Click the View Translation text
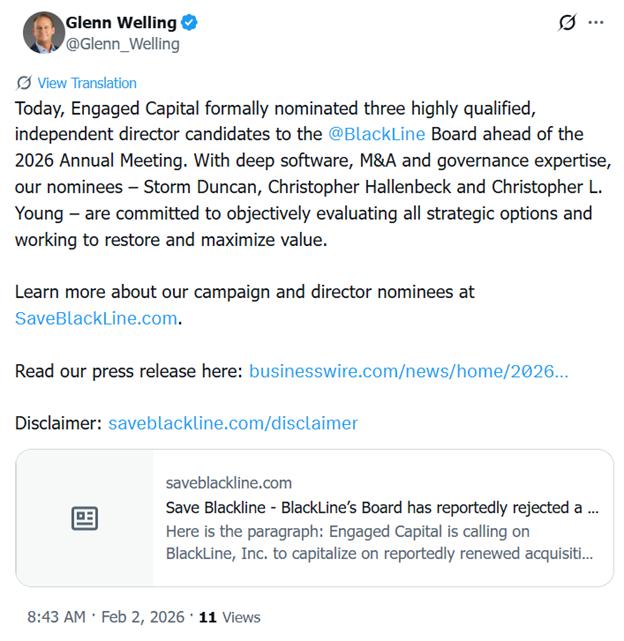 [87, 83]
